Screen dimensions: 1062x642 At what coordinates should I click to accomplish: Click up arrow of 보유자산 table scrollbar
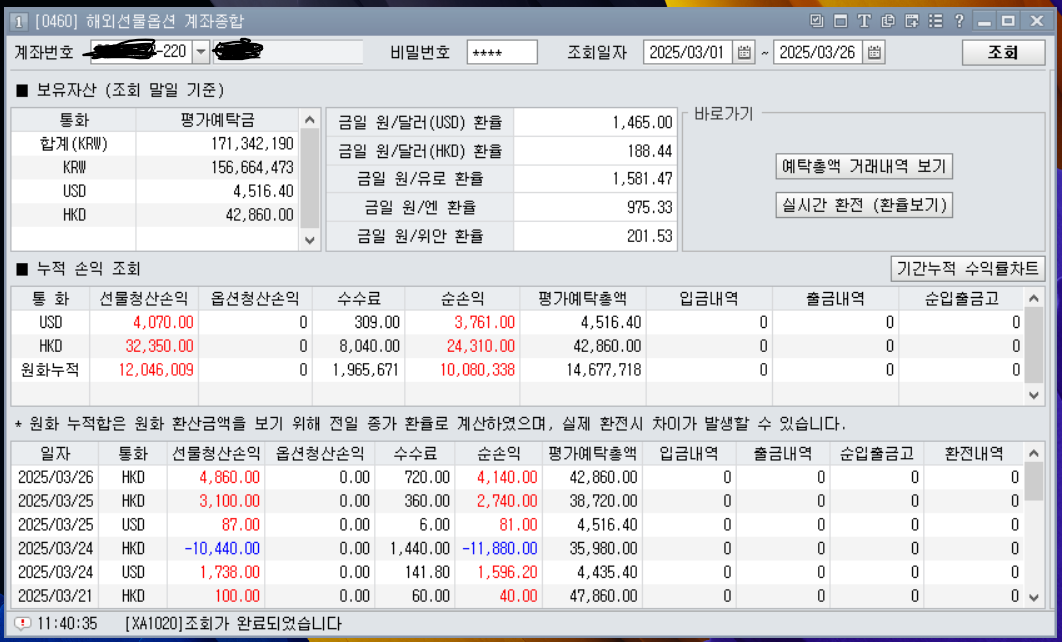310,120
